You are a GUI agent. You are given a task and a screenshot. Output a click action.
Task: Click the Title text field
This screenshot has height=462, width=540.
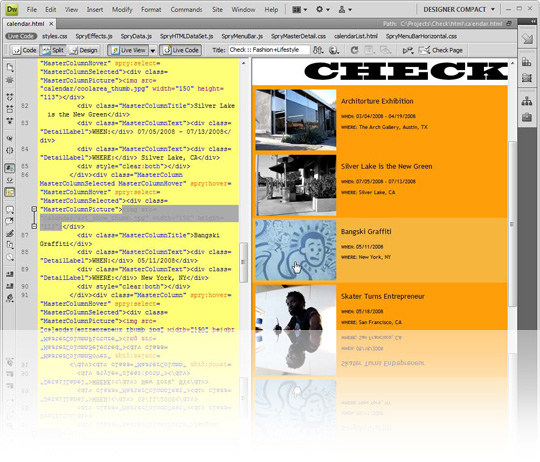pos(269,50)
